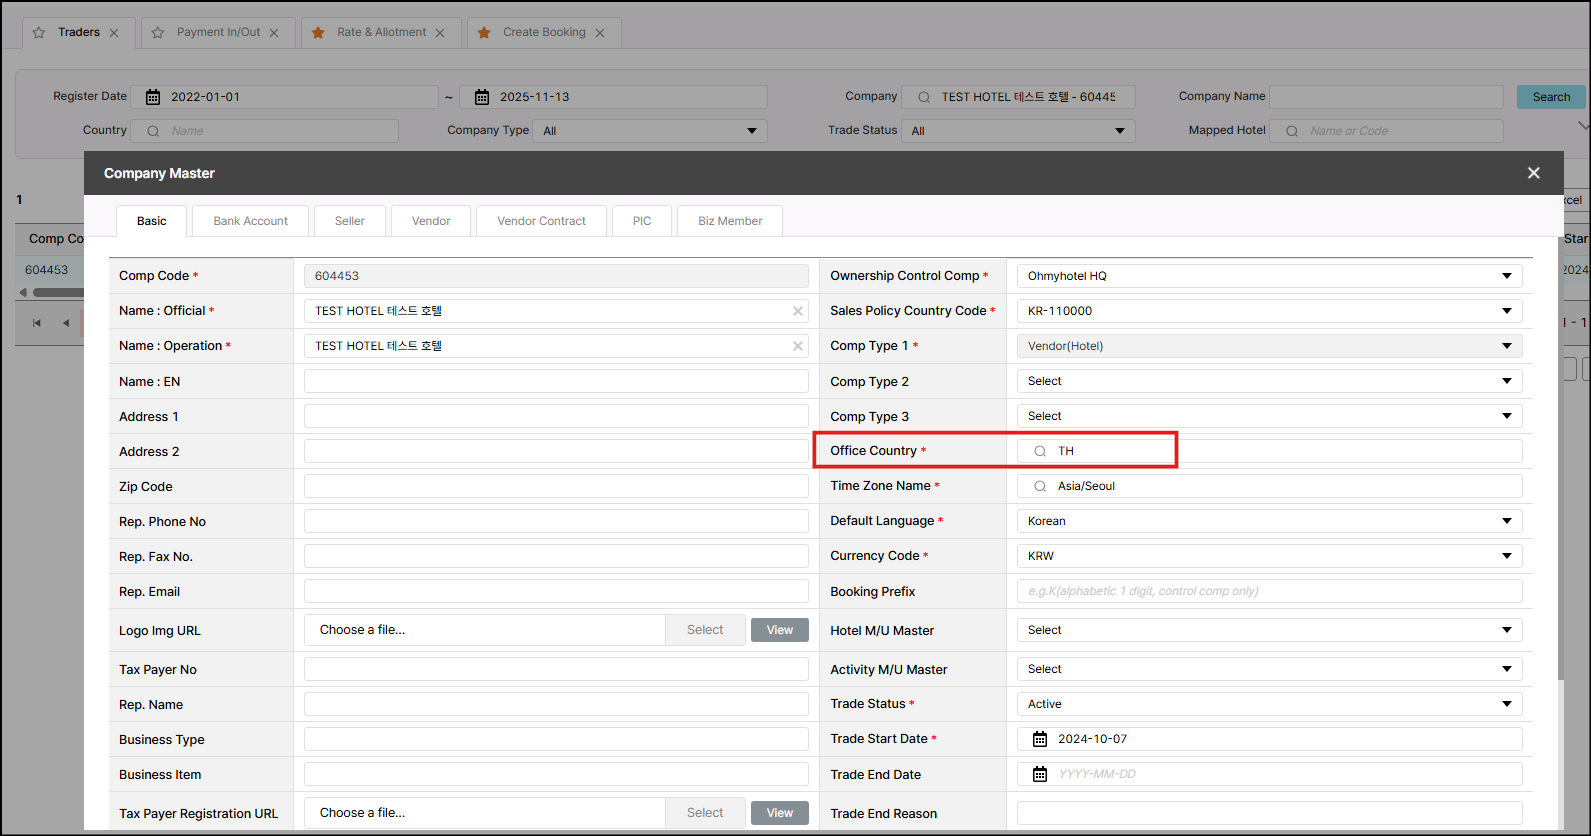Clear the Name : Operation field with X icon
The image size is (1591, 836).
click(x=798, y=346)
